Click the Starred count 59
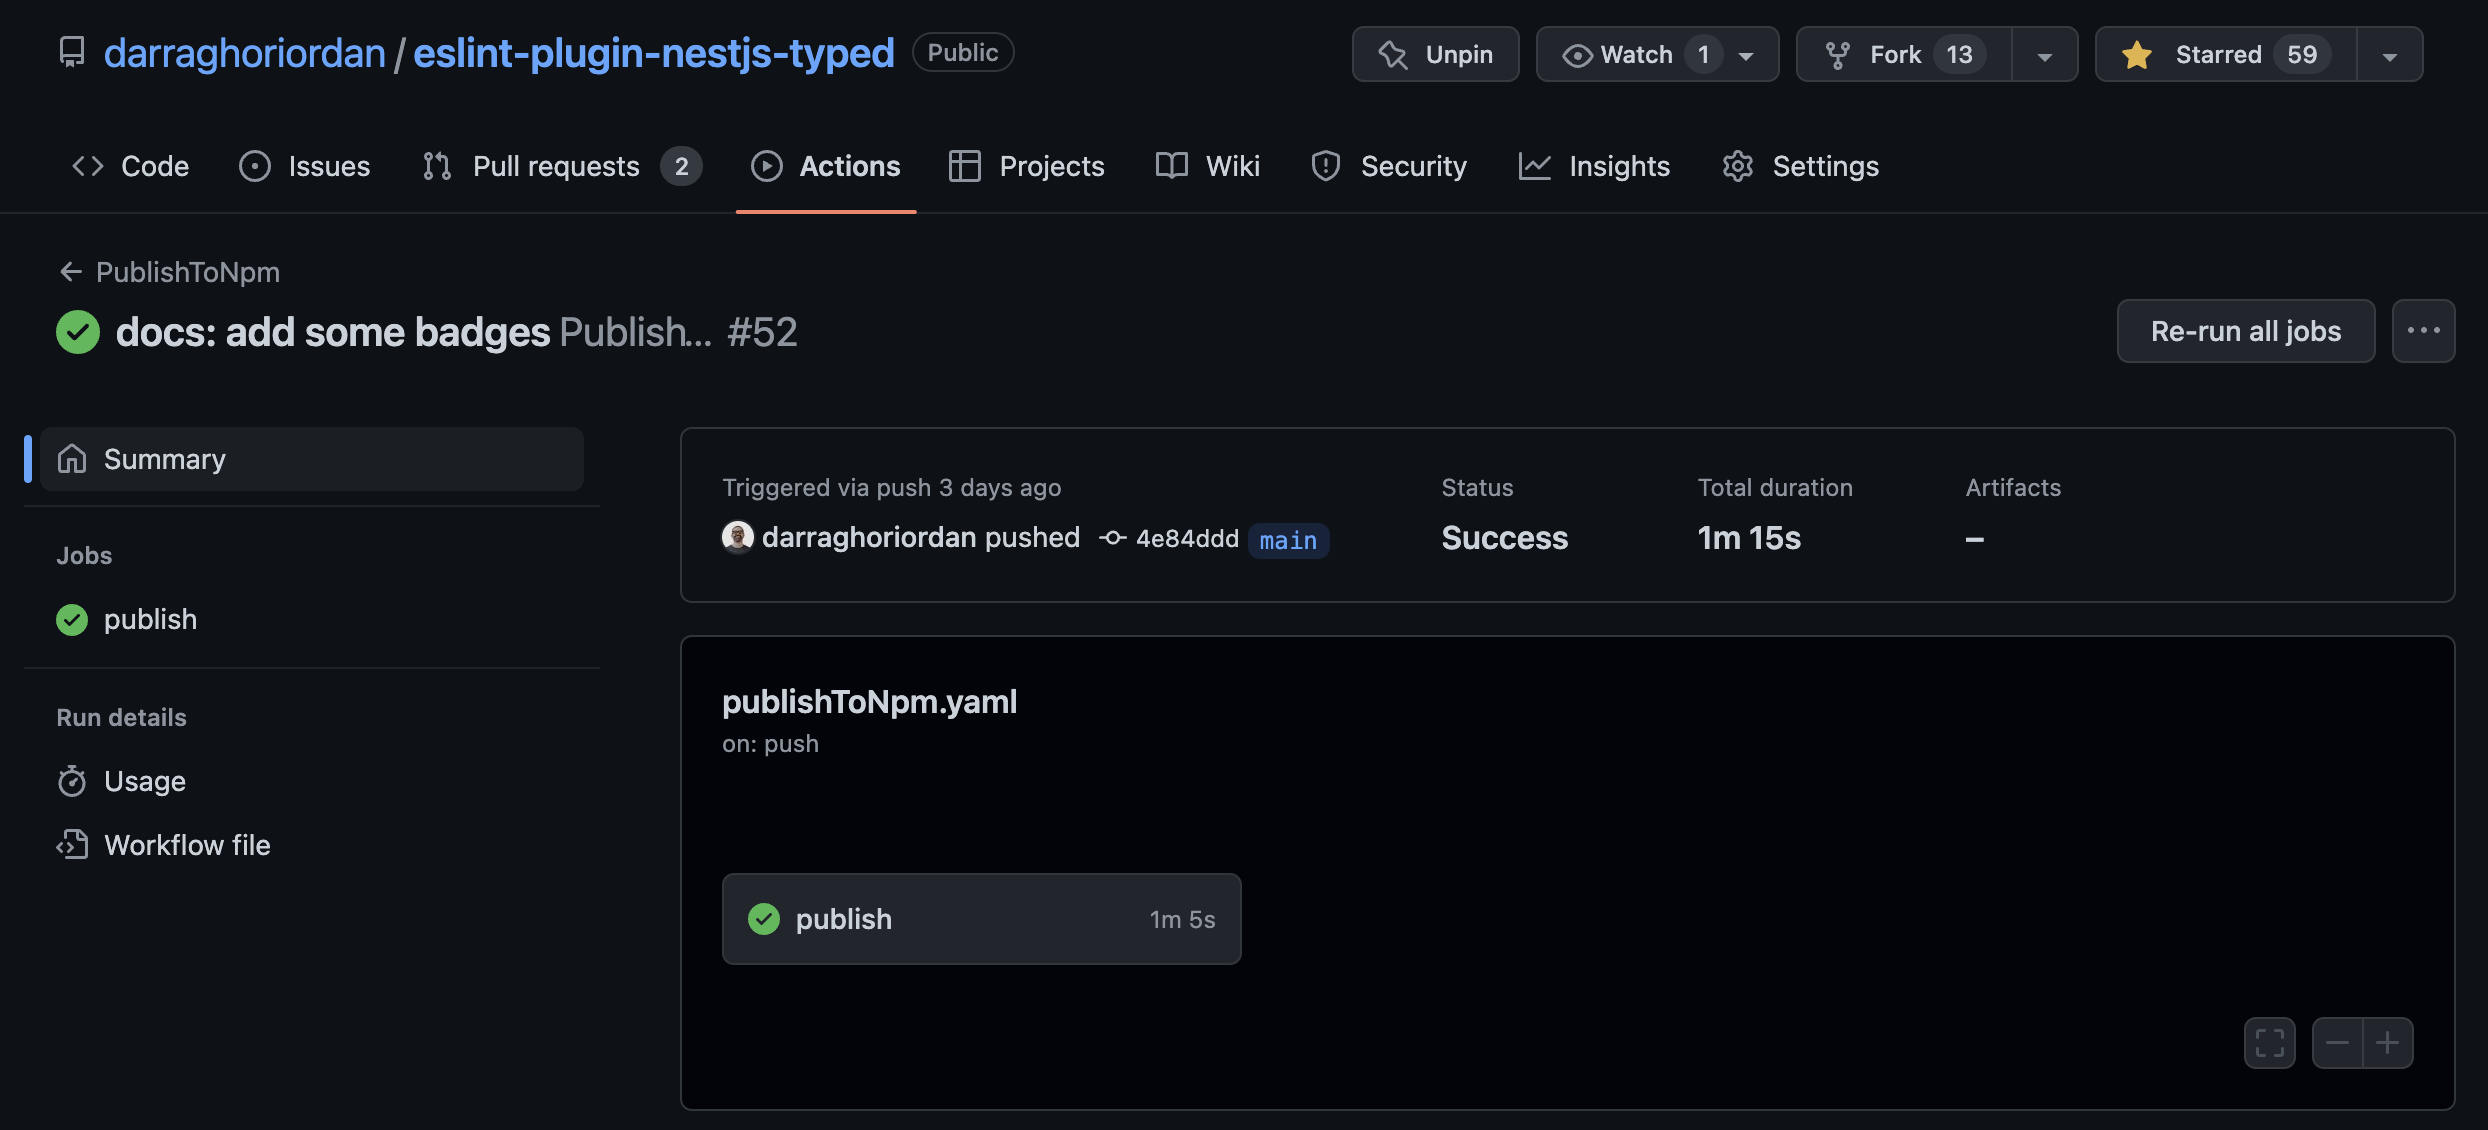The image size is (2488, 1130). coord(2302,54)
